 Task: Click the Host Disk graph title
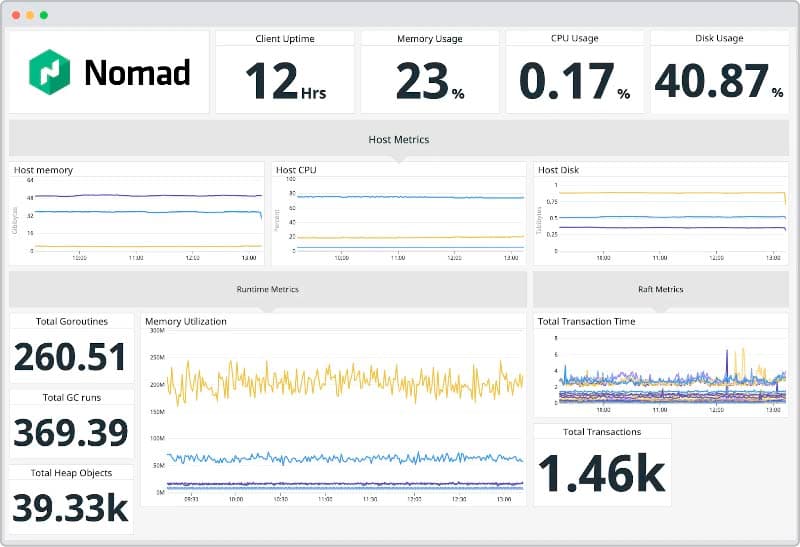[561, 170]
